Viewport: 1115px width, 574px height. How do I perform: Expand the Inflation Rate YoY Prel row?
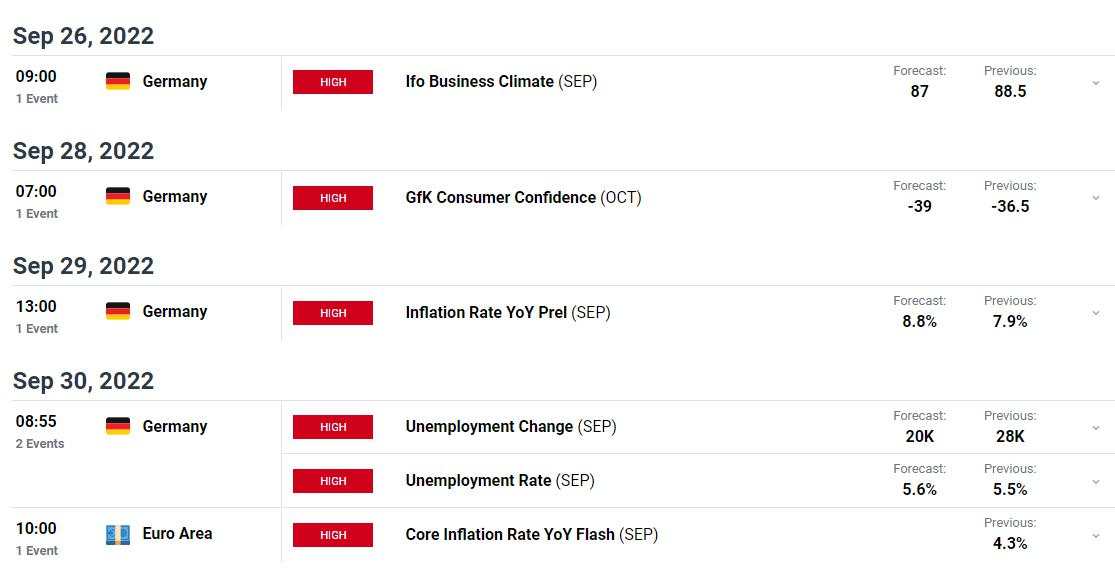pos(1096,313)
